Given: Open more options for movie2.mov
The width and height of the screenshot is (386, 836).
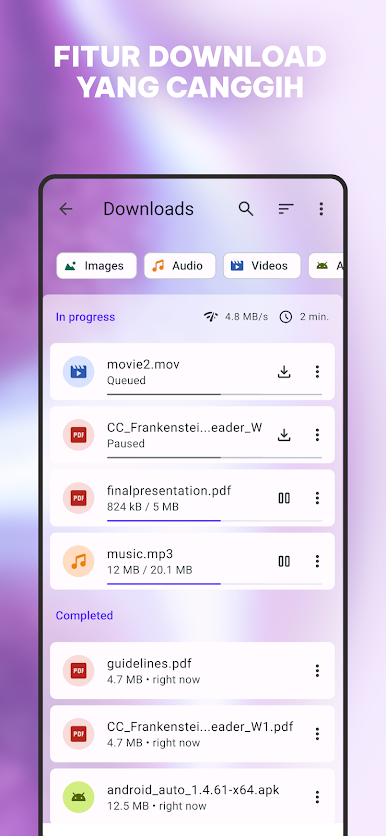Looking at the screenshot, I should tap(317, 372).
